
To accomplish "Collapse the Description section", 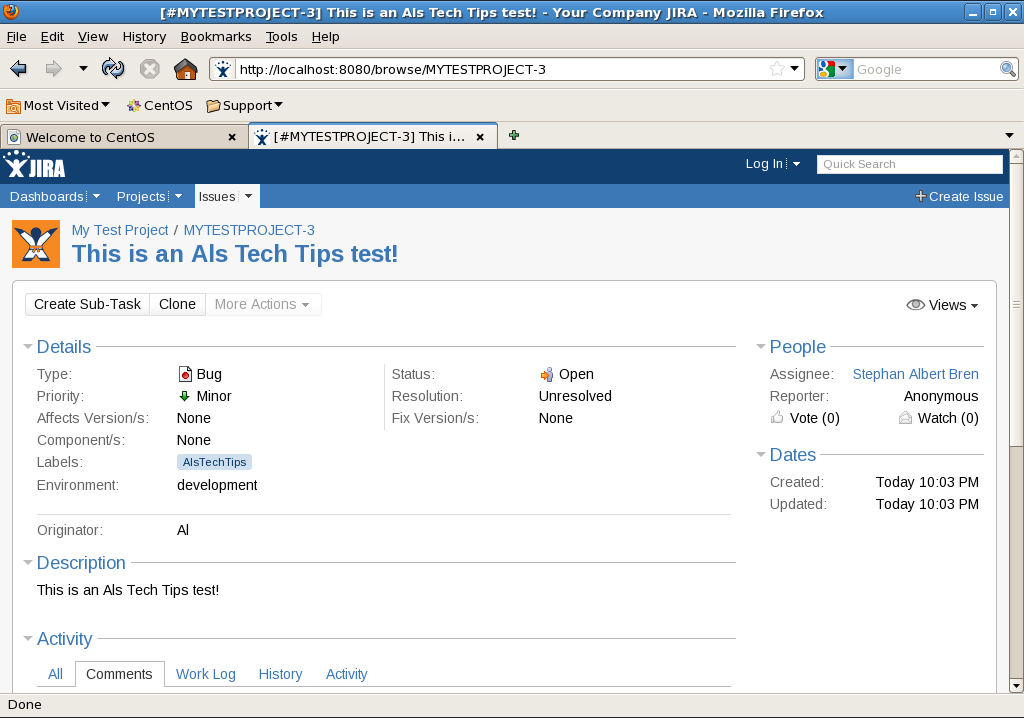I will click(27, 563).
